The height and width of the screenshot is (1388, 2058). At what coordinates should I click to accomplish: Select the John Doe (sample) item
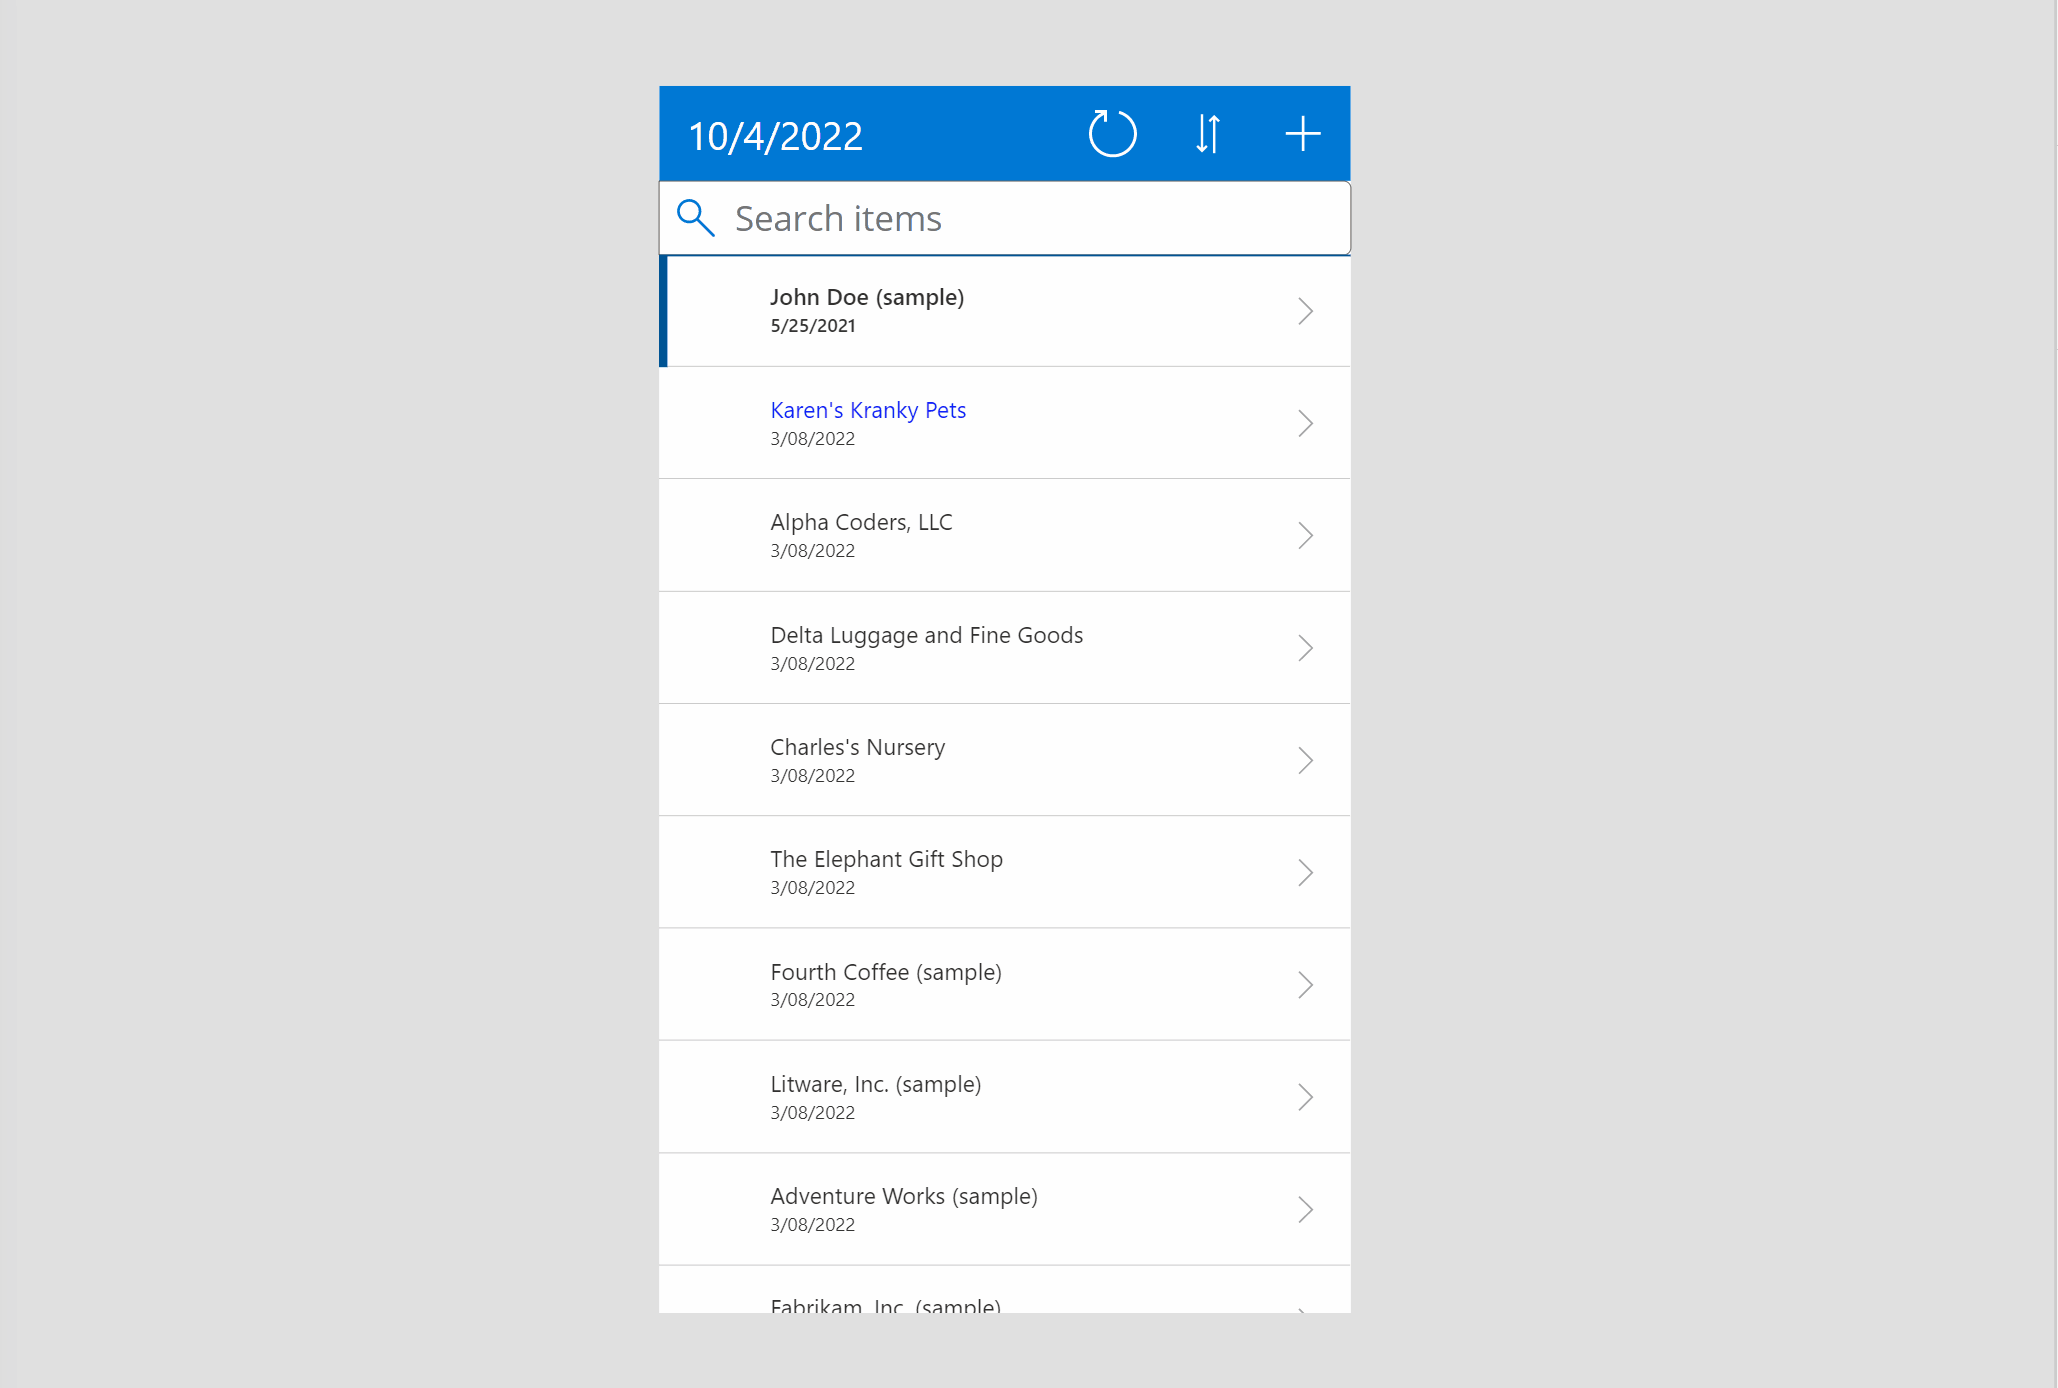point(1003,310)
